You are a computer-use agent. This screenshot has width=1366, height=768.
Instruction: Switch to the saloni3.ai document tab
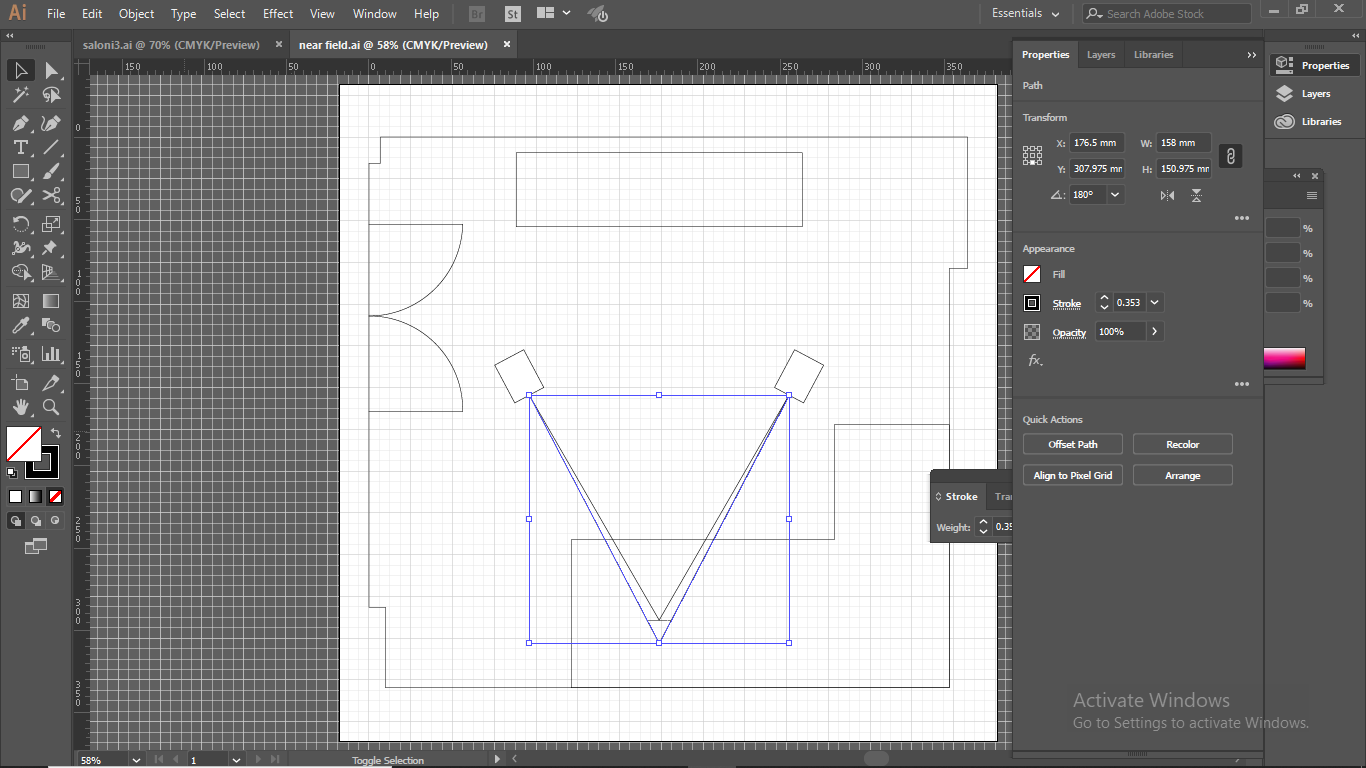coord(171,45)
